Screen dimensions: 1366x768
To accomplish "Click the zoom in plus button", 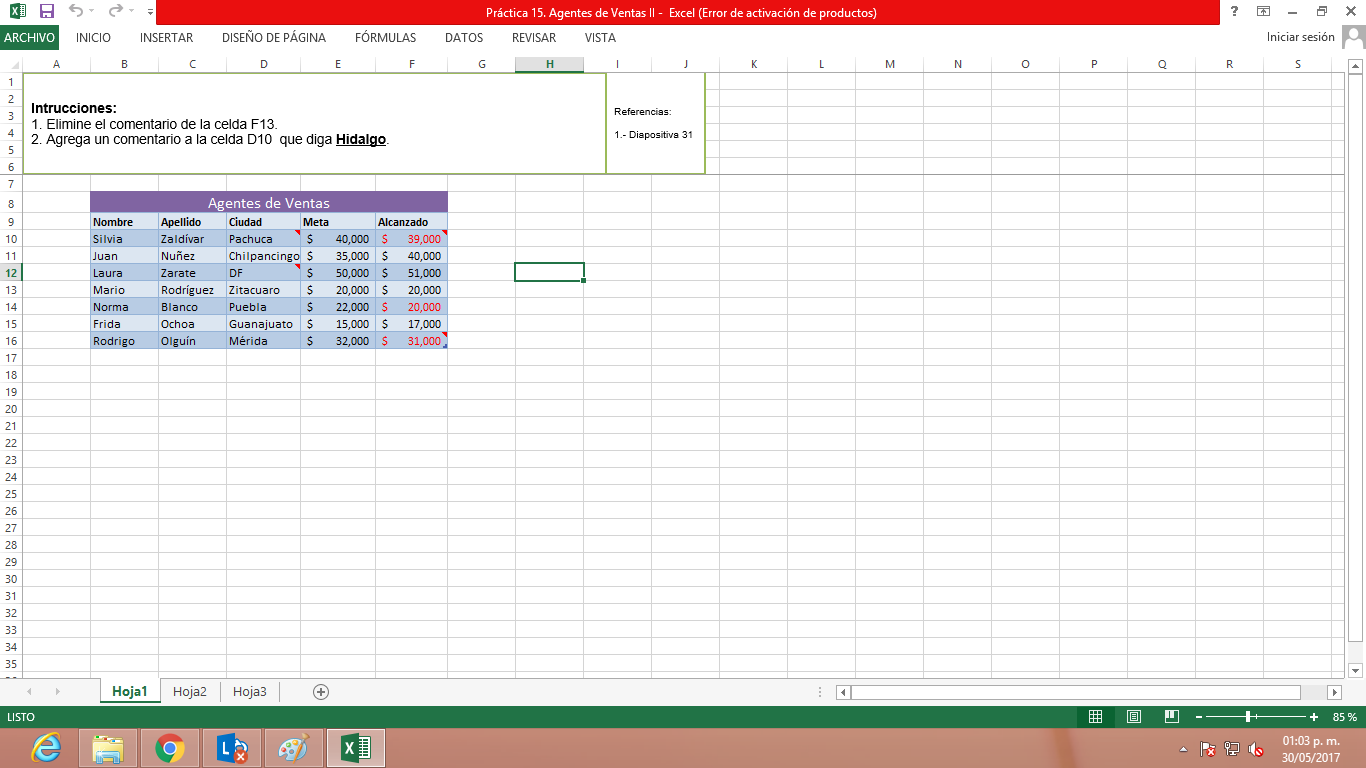I will coord(1314,717).
